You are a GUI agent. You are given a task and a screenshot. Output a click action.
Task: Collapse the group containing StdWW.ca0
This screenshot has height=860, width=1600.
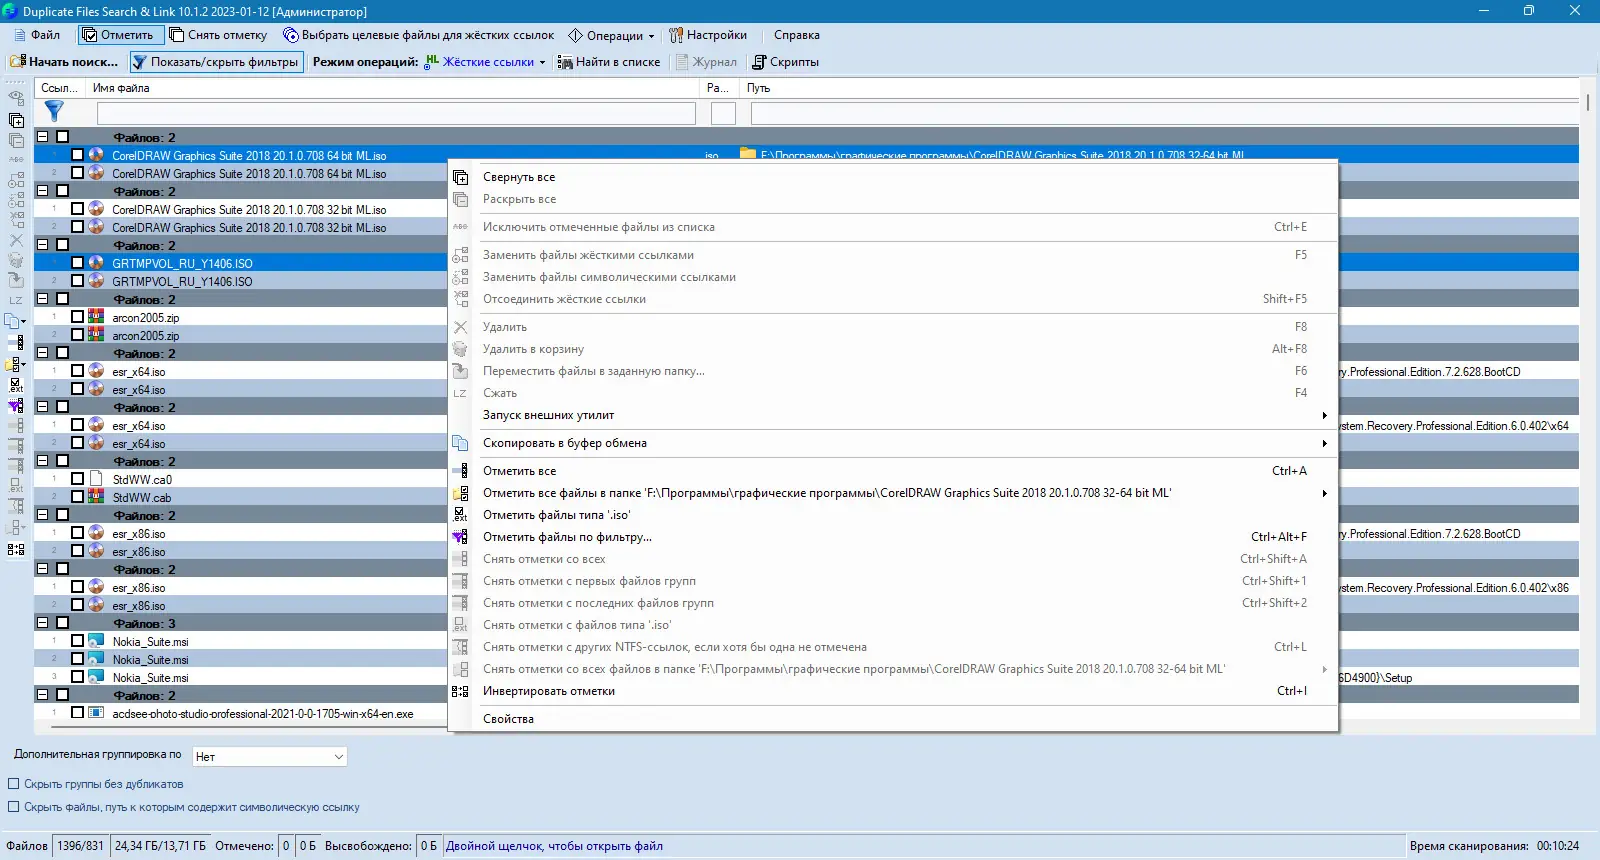(x=43, y=461)
